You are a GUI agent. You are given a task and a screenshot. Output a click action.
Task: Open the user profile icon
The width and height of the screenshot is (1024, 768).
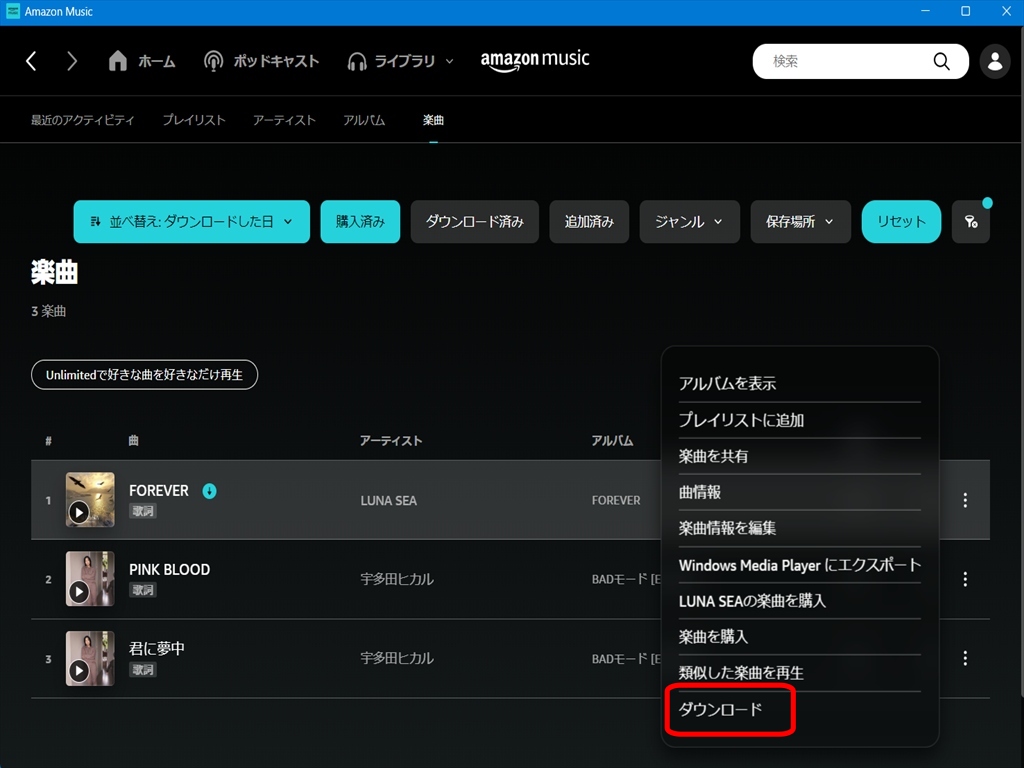995,61
